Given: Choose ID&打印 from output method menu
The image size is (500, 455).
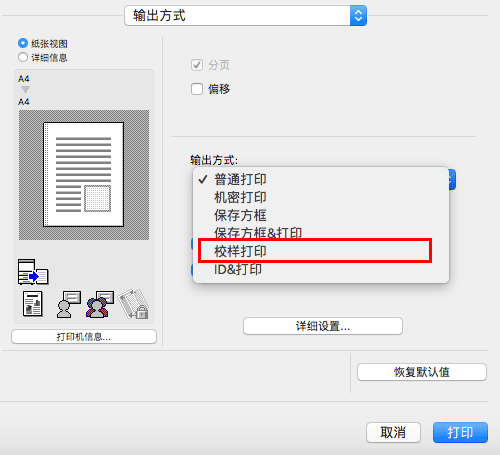Looking at the screenshot, I should coord(321,269).
